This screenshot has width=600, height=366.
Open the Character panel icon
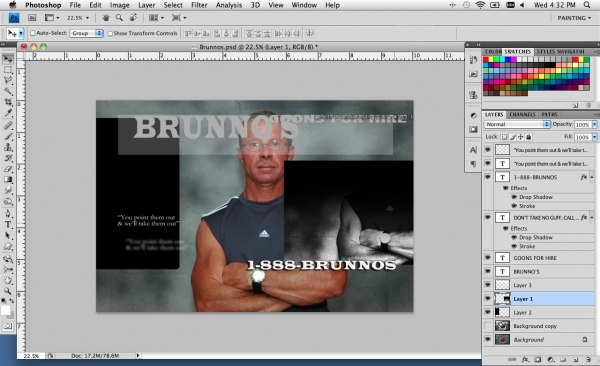(473, 150)
